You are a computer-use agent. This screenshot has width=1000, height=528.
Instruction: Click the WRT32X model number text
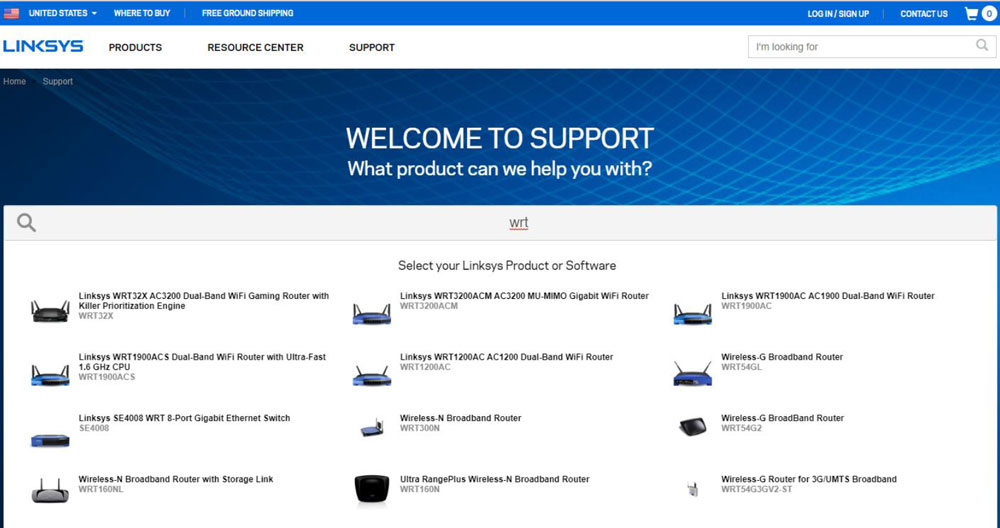click(x=96, y=316)
